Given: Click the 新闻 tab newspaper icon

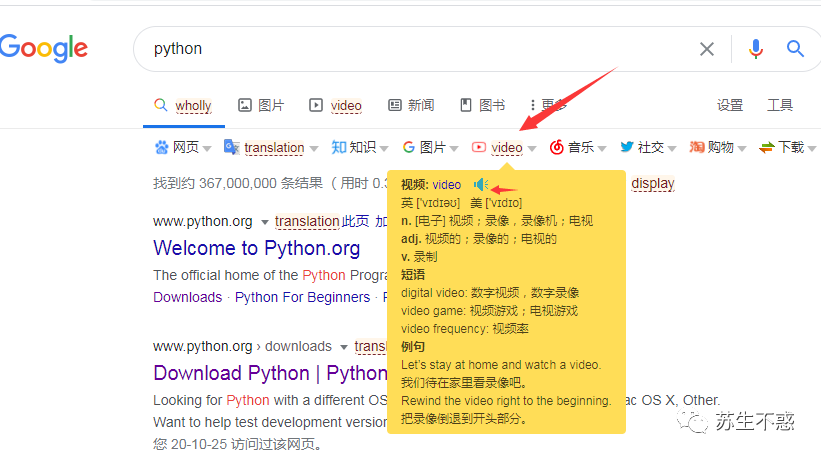Looking at the screenshot, I should point(395,105).
